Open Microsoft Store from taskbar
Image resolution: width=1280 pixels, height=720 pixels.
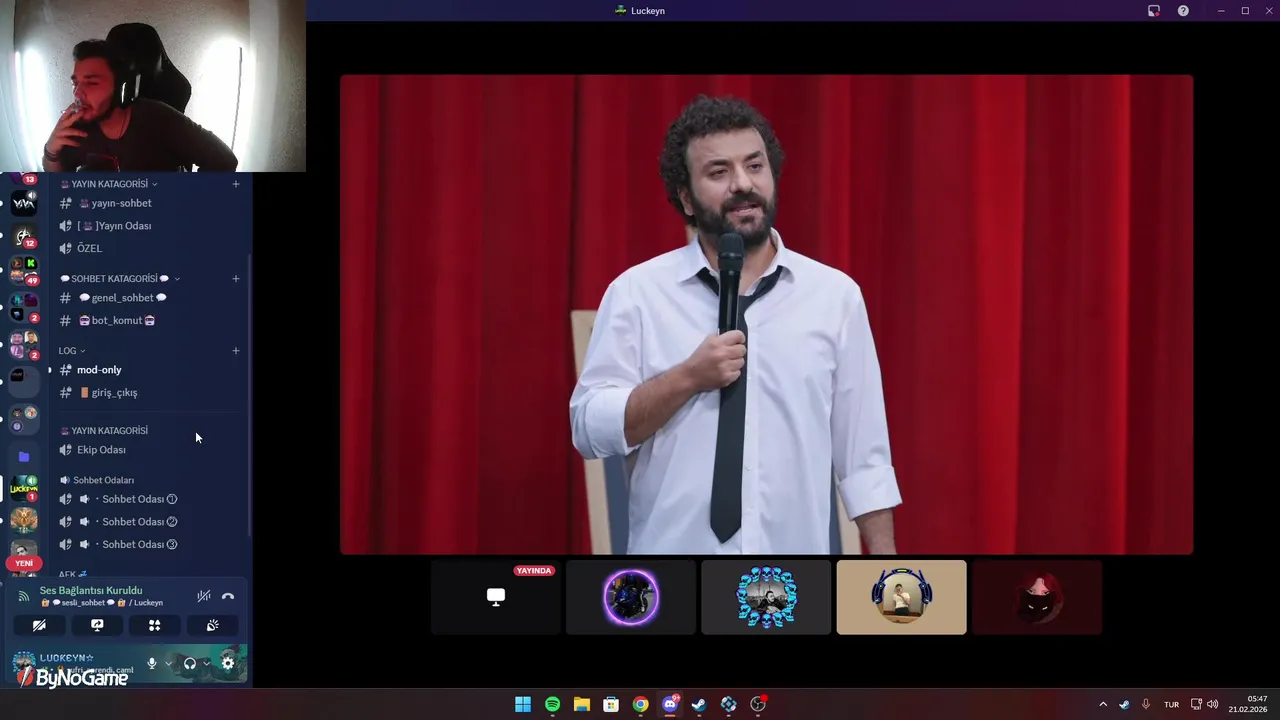tap(611, 704)
